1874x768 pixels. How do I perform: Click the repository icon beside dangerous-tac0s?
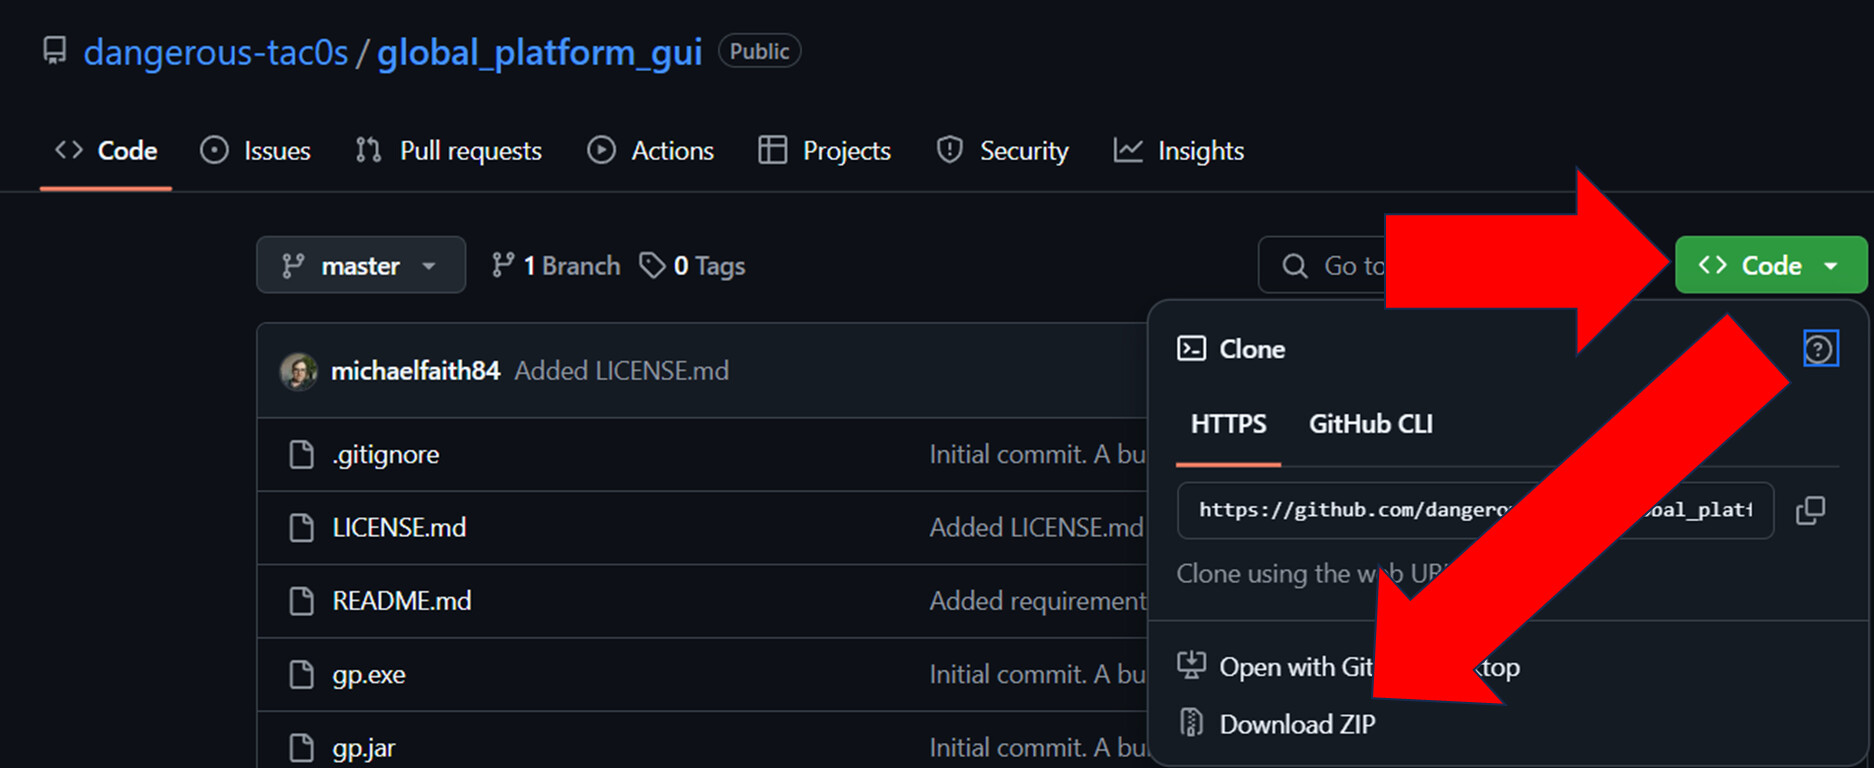pyautogui.click(x=55, y=51)
